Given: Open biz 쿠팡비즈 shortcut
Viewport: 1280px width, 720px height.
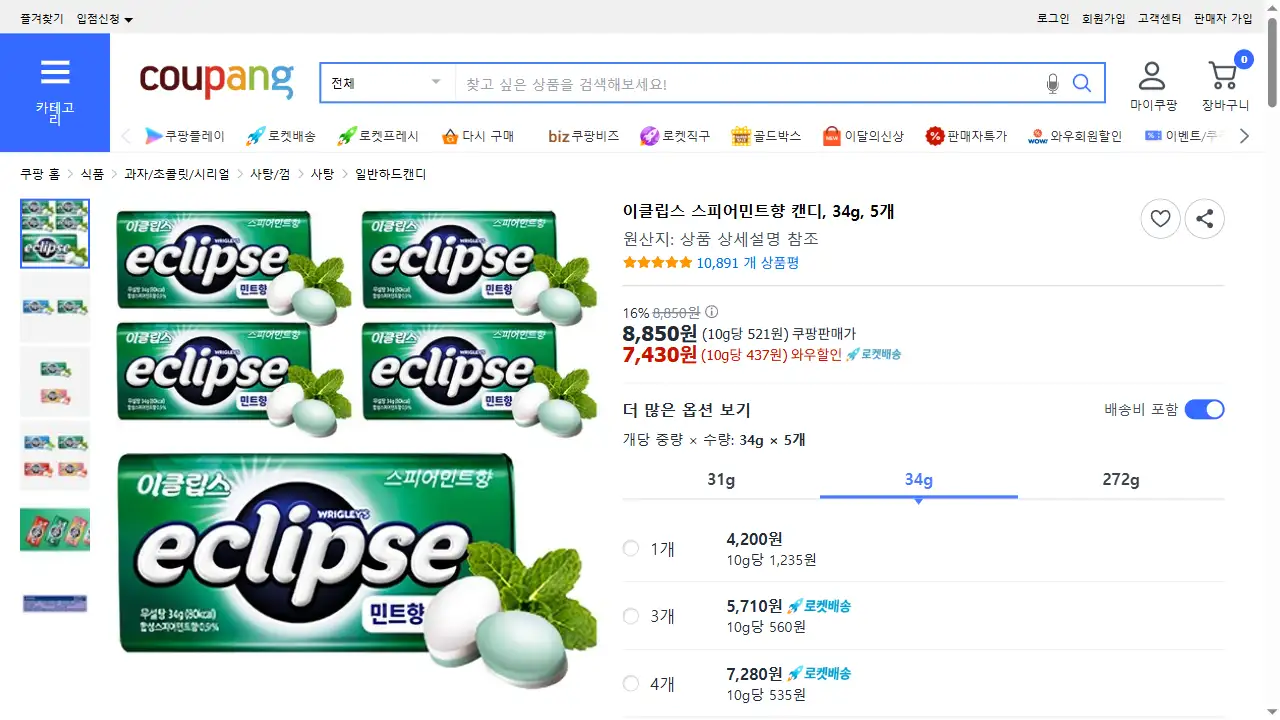Looking at the screenshot, I should pos(583,136).
